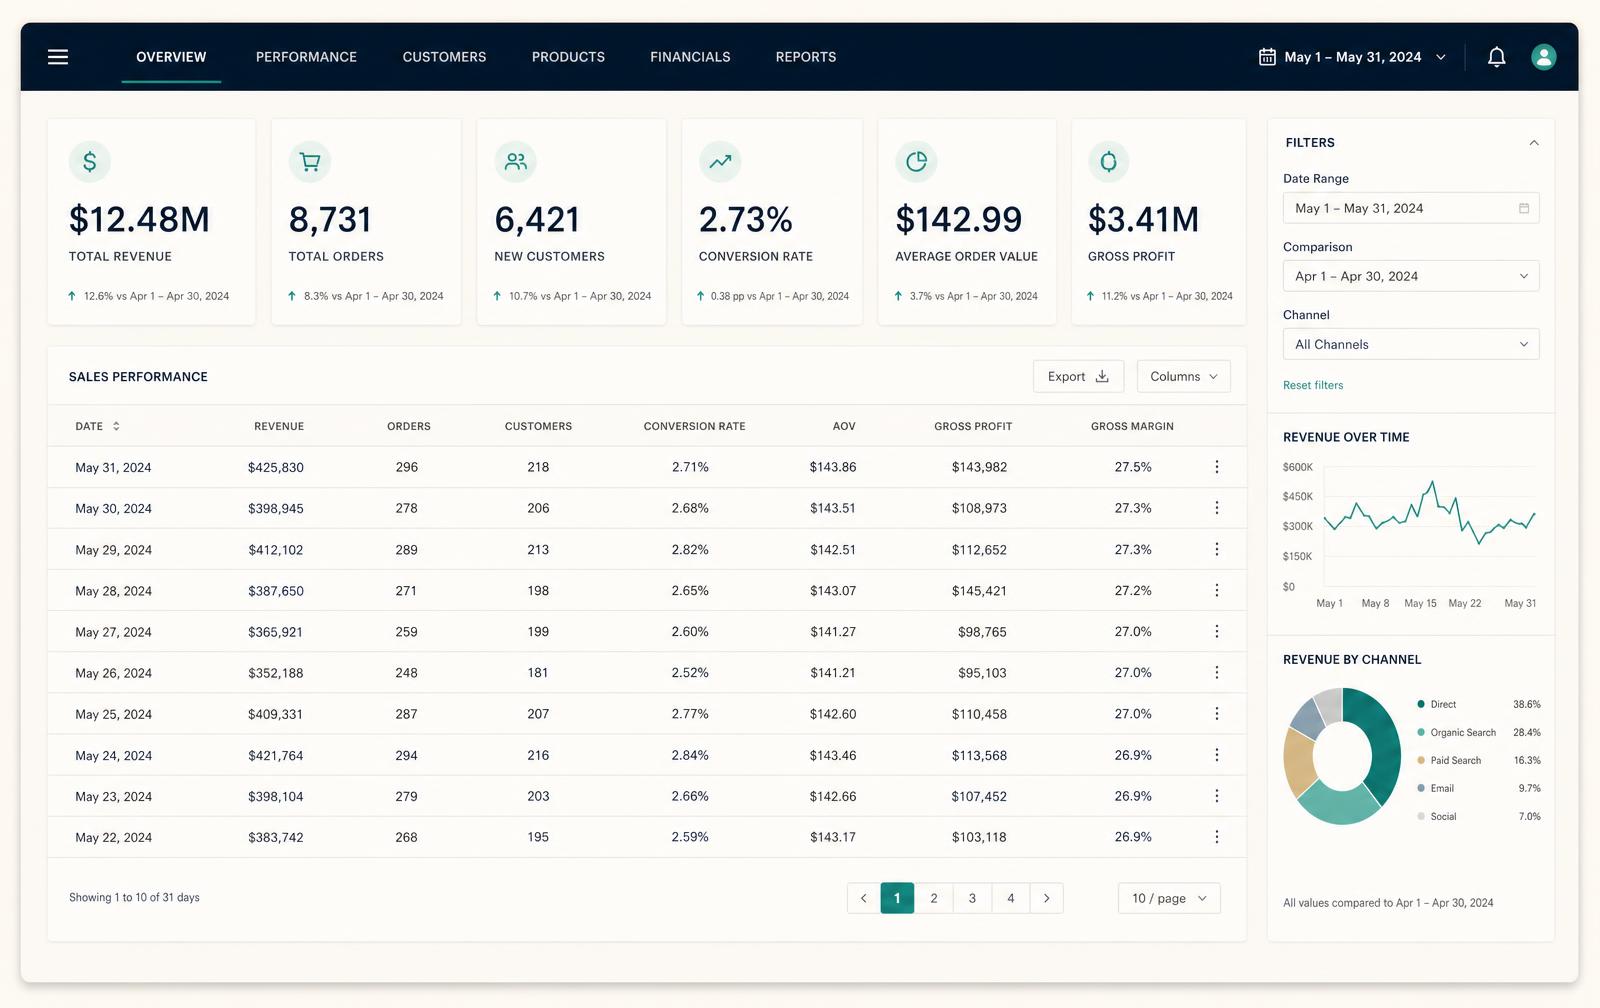Click the Gross Profit card icon

coord(1109,162)
